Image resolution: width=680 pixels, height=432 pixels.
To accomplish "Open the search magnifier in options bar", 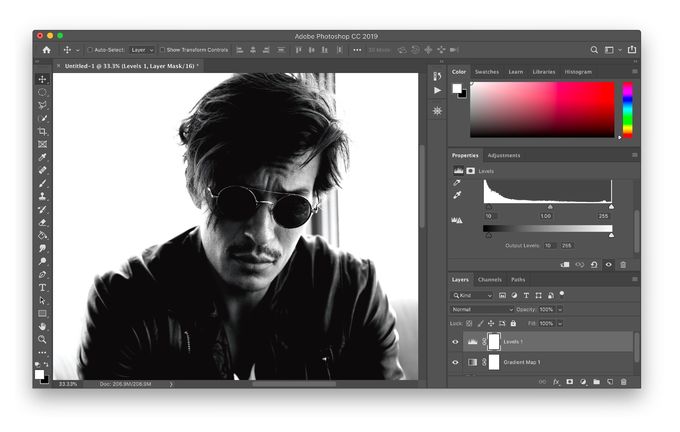I will (594, 50).
